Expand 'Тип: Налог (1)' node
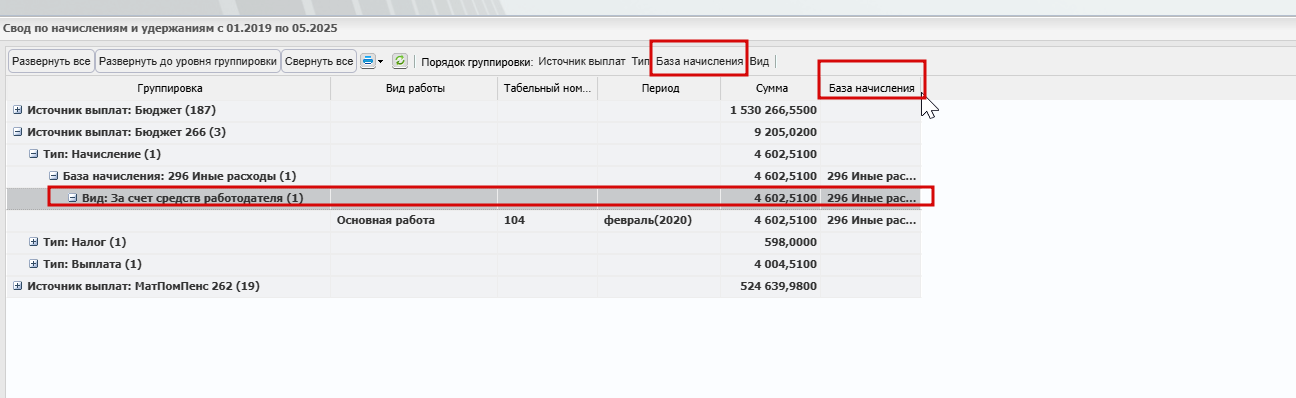Viewport: 1296px width, 398px height. click(34, 242)
